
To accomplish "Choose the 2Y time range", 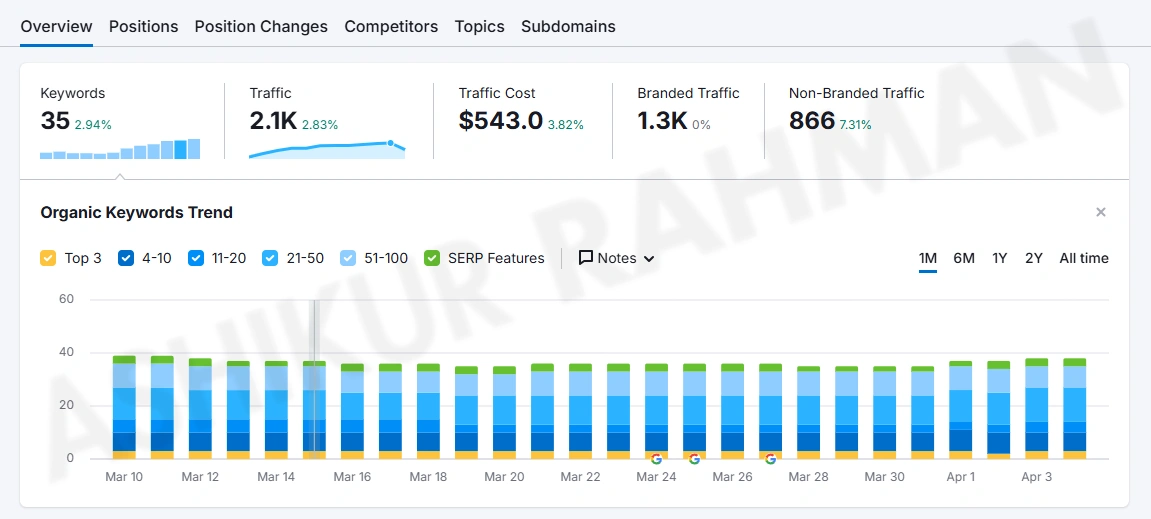I will pos(1034,258).
